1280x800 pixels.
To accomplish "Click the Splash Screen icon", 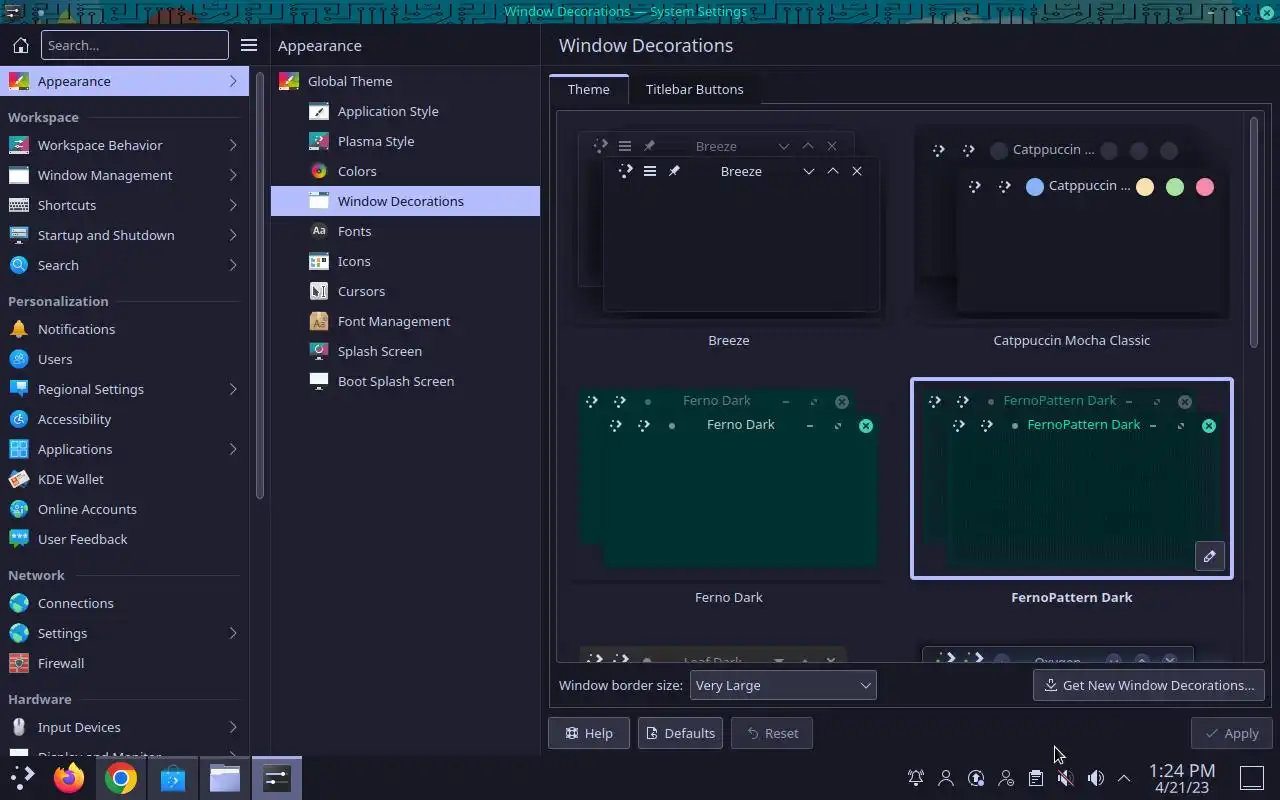I will click(319, 351).
